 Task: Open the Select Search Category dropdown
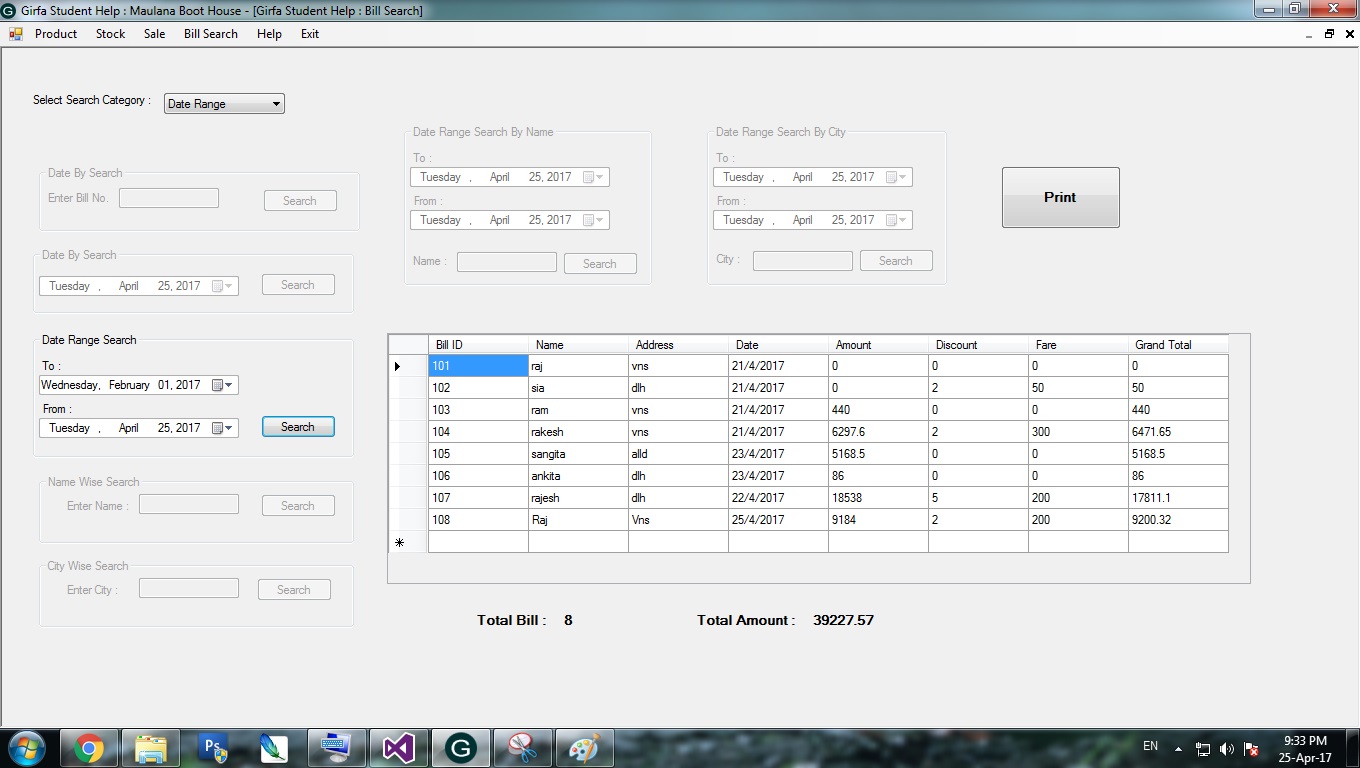(277, 103)
